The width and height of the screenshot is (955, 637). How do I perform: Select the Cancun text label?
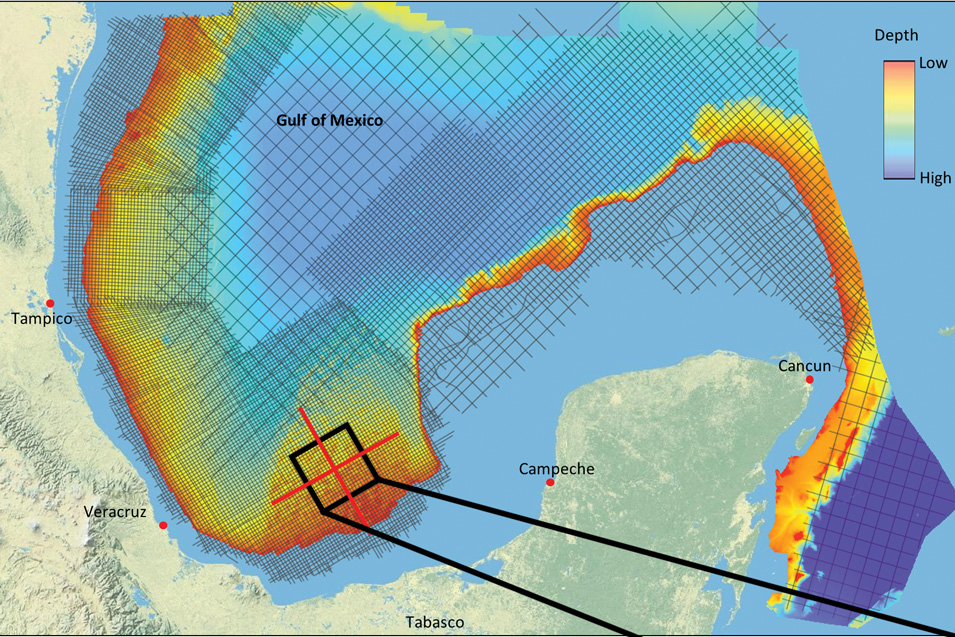806,366
